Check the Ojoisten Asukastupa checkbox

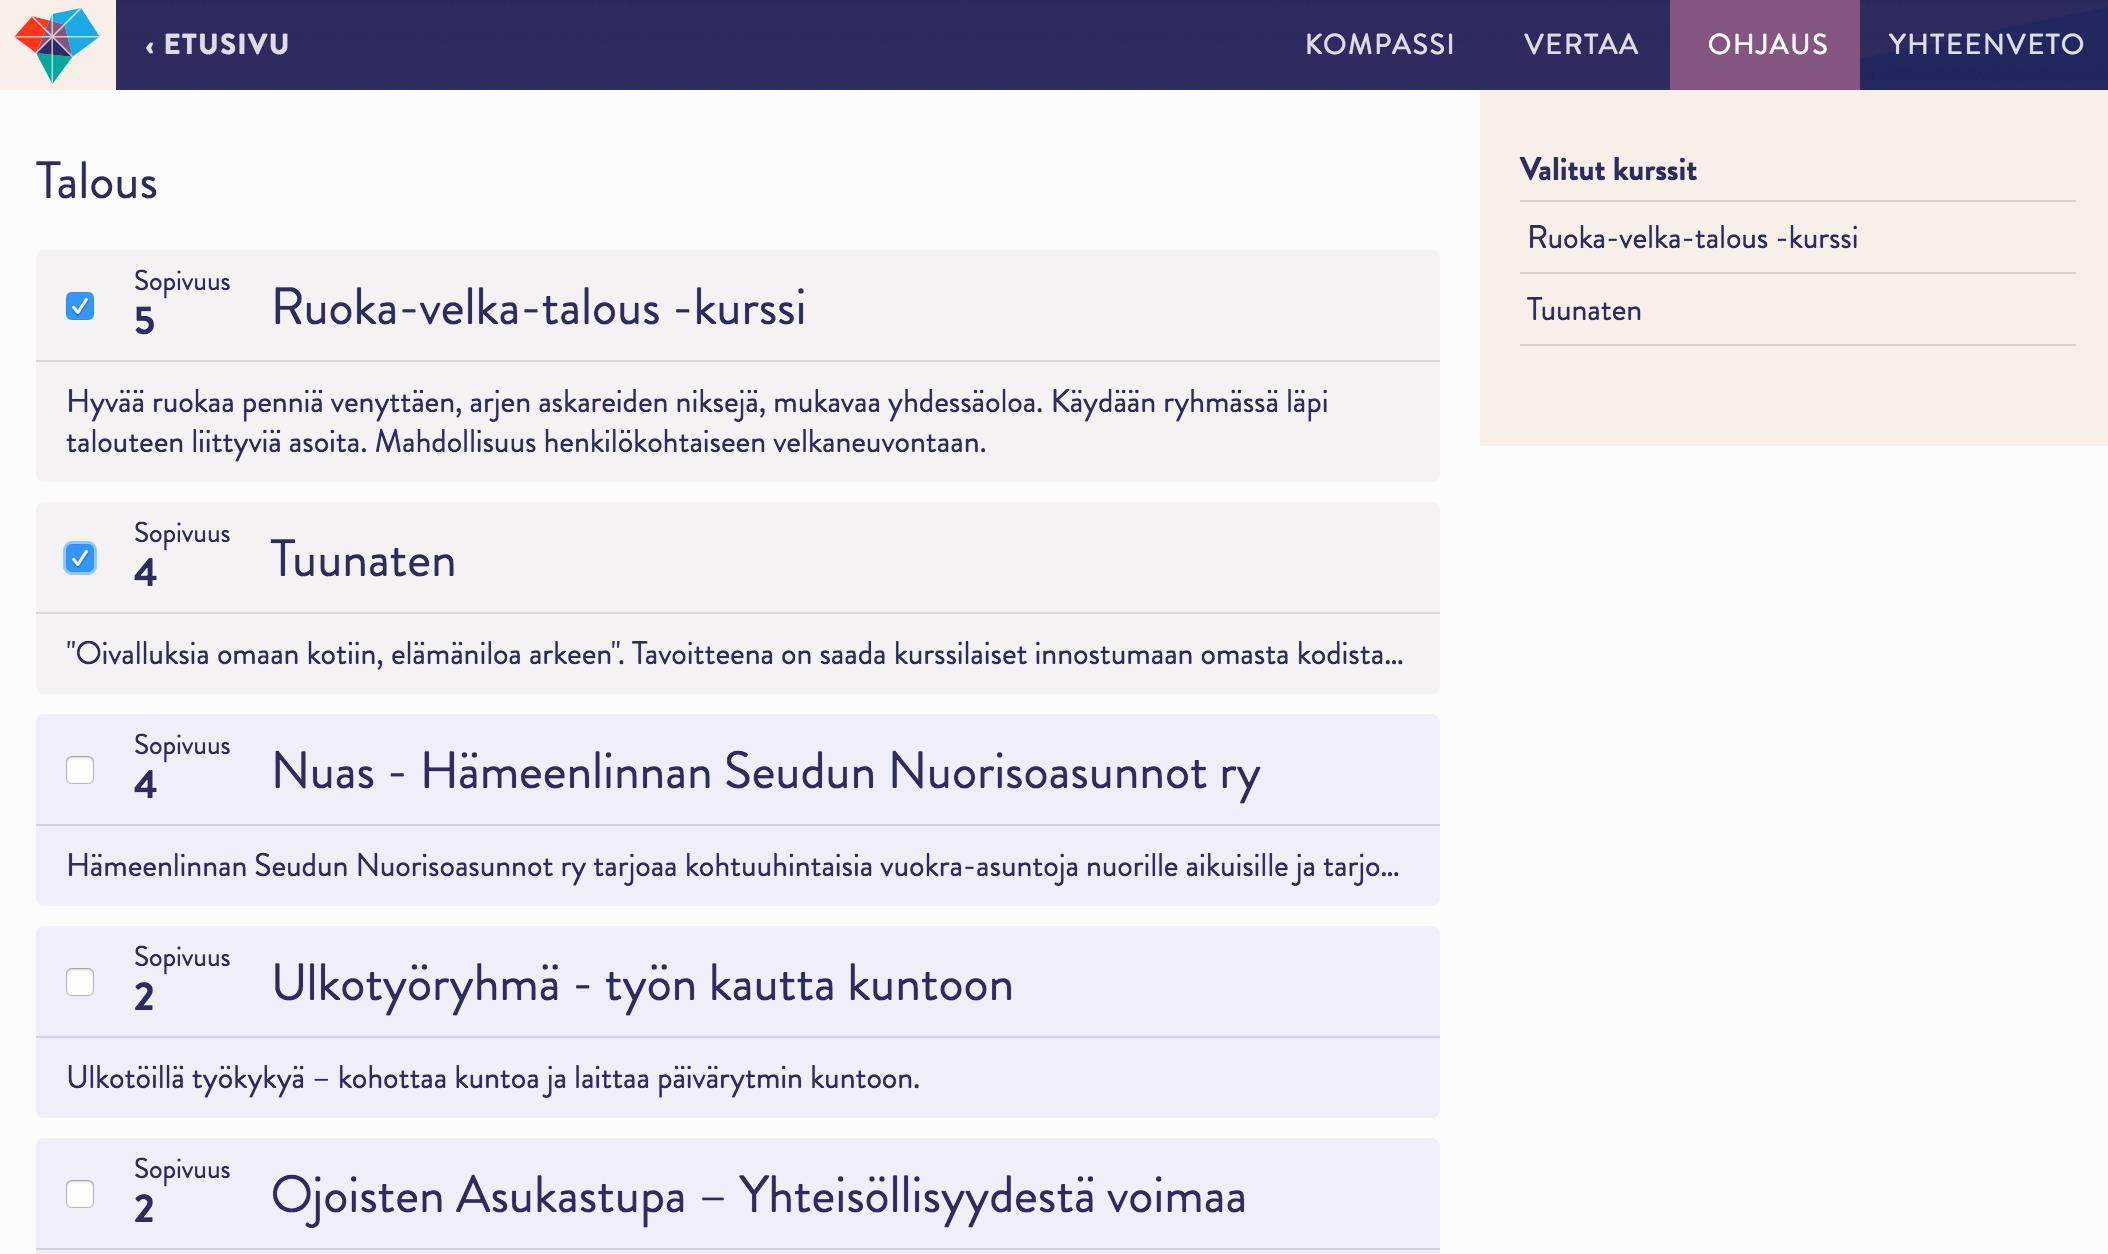pyautogui.click(x=80, y=1194)
